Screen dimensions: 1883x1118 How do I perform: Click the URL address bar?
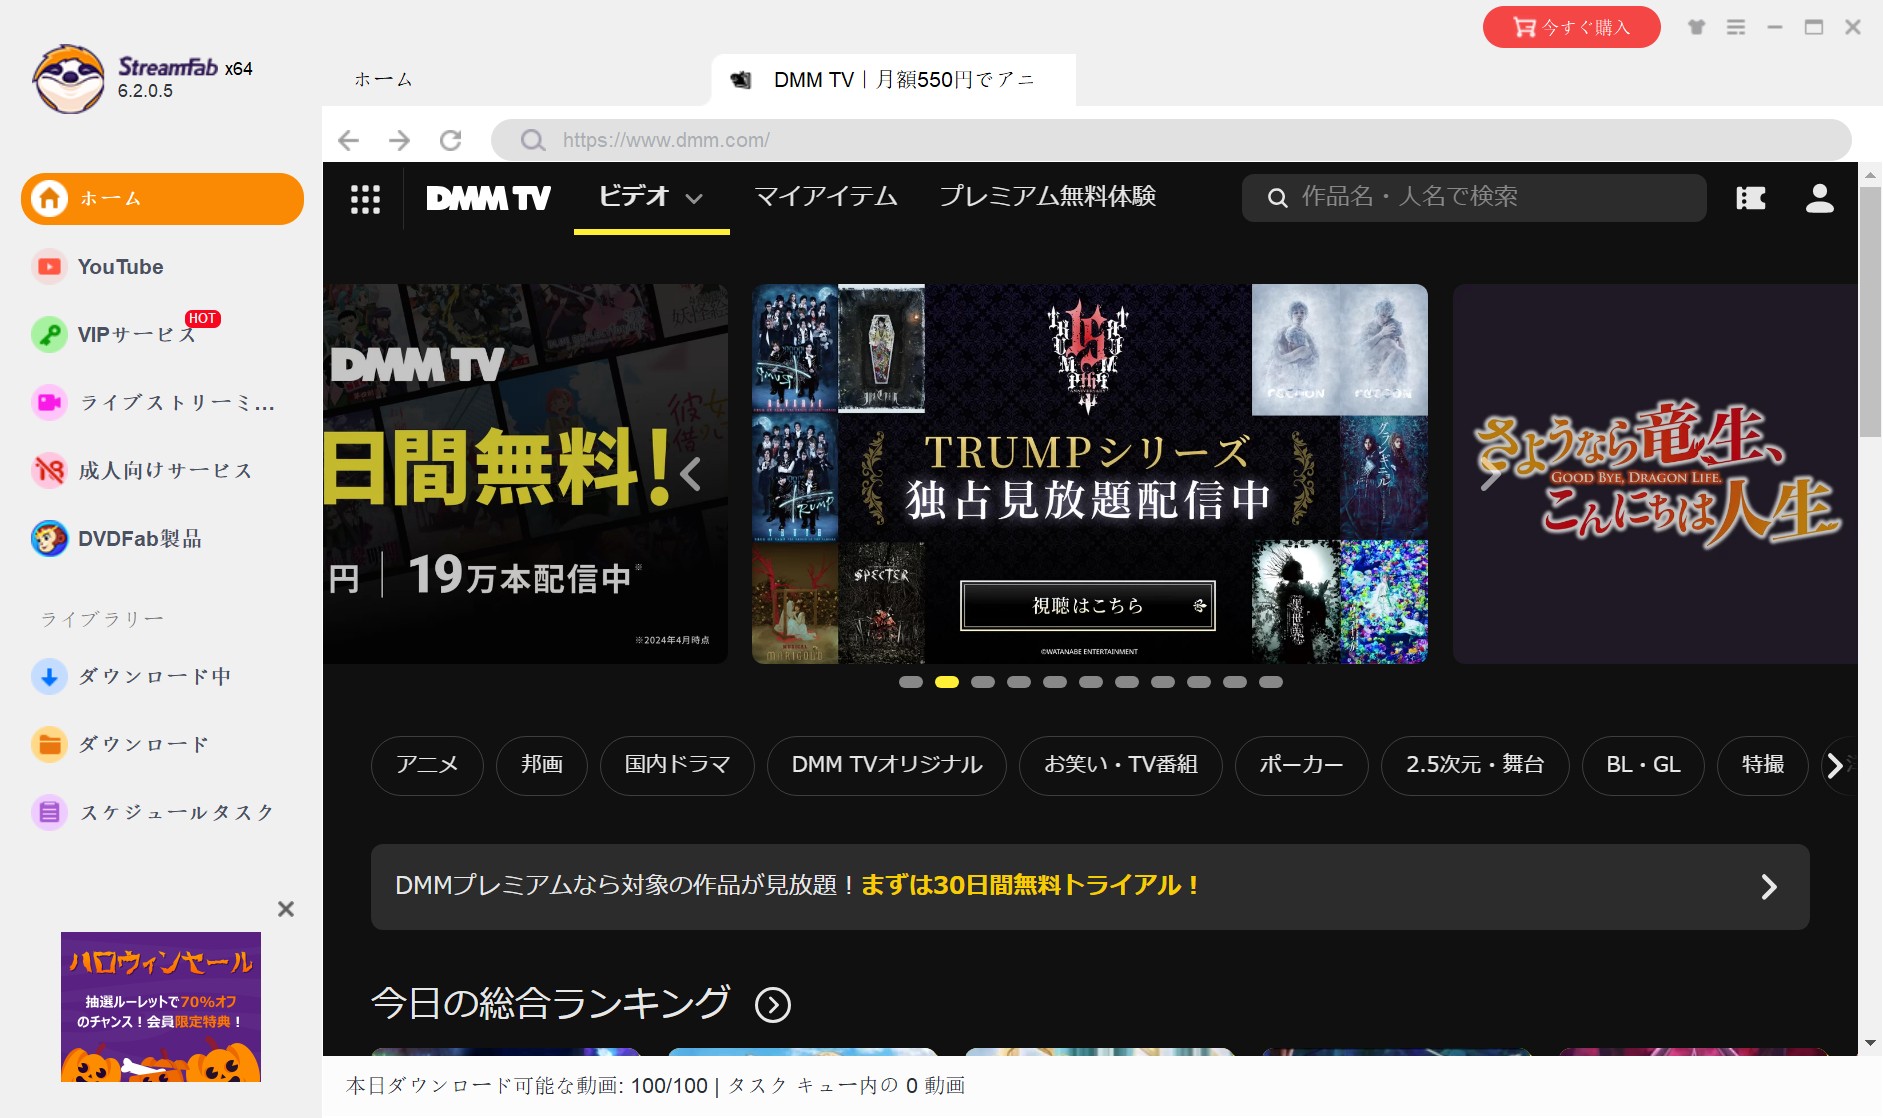(x=1171, y=140)
